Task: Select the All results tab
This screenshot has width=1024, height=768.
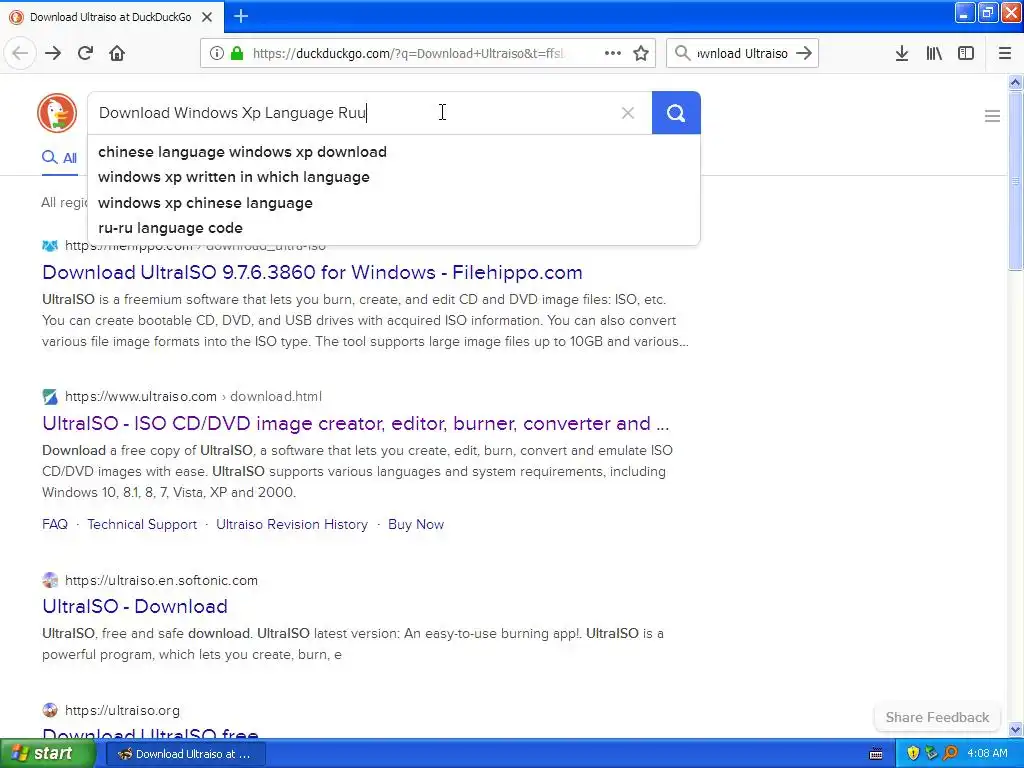Action: pyautogui.click(x=59, y=157)
